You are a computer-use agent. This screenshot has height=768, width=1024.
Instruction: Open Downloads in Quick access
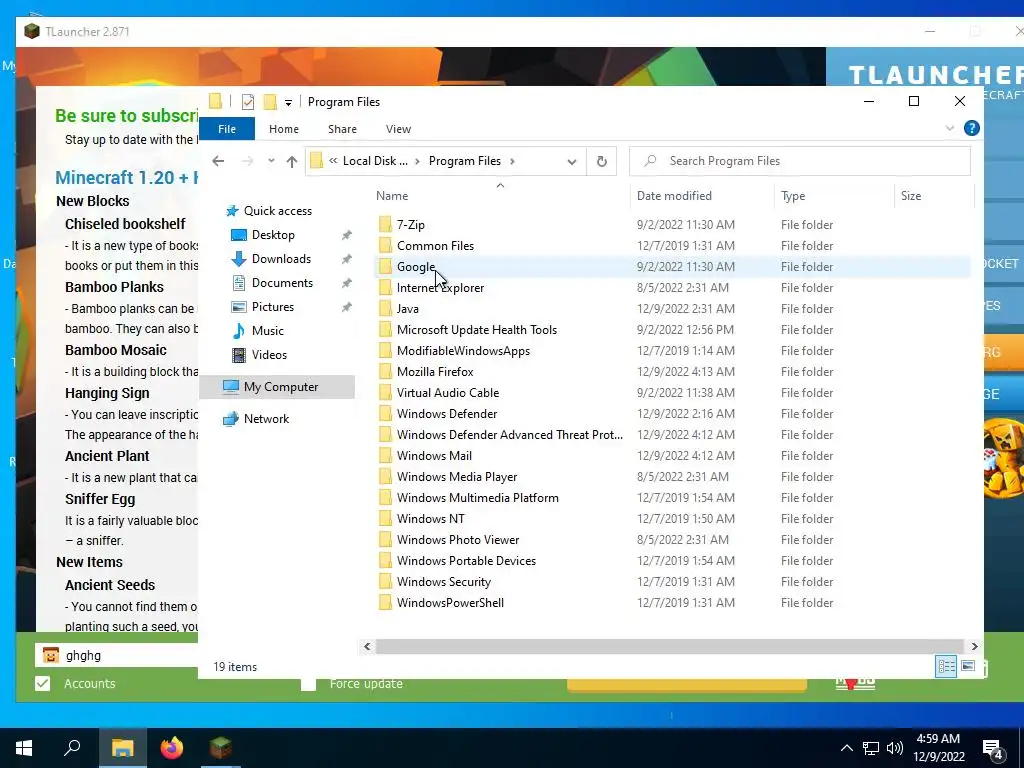[281, 259]
